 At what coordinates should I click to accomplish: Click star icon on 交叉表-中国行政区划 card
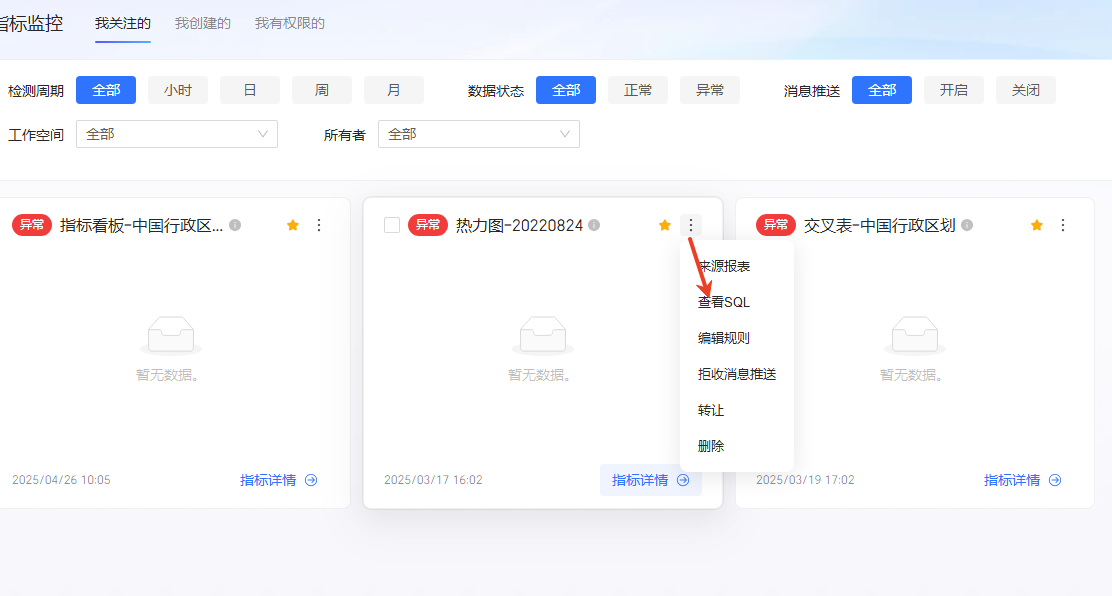click(x=1037, y=225)
